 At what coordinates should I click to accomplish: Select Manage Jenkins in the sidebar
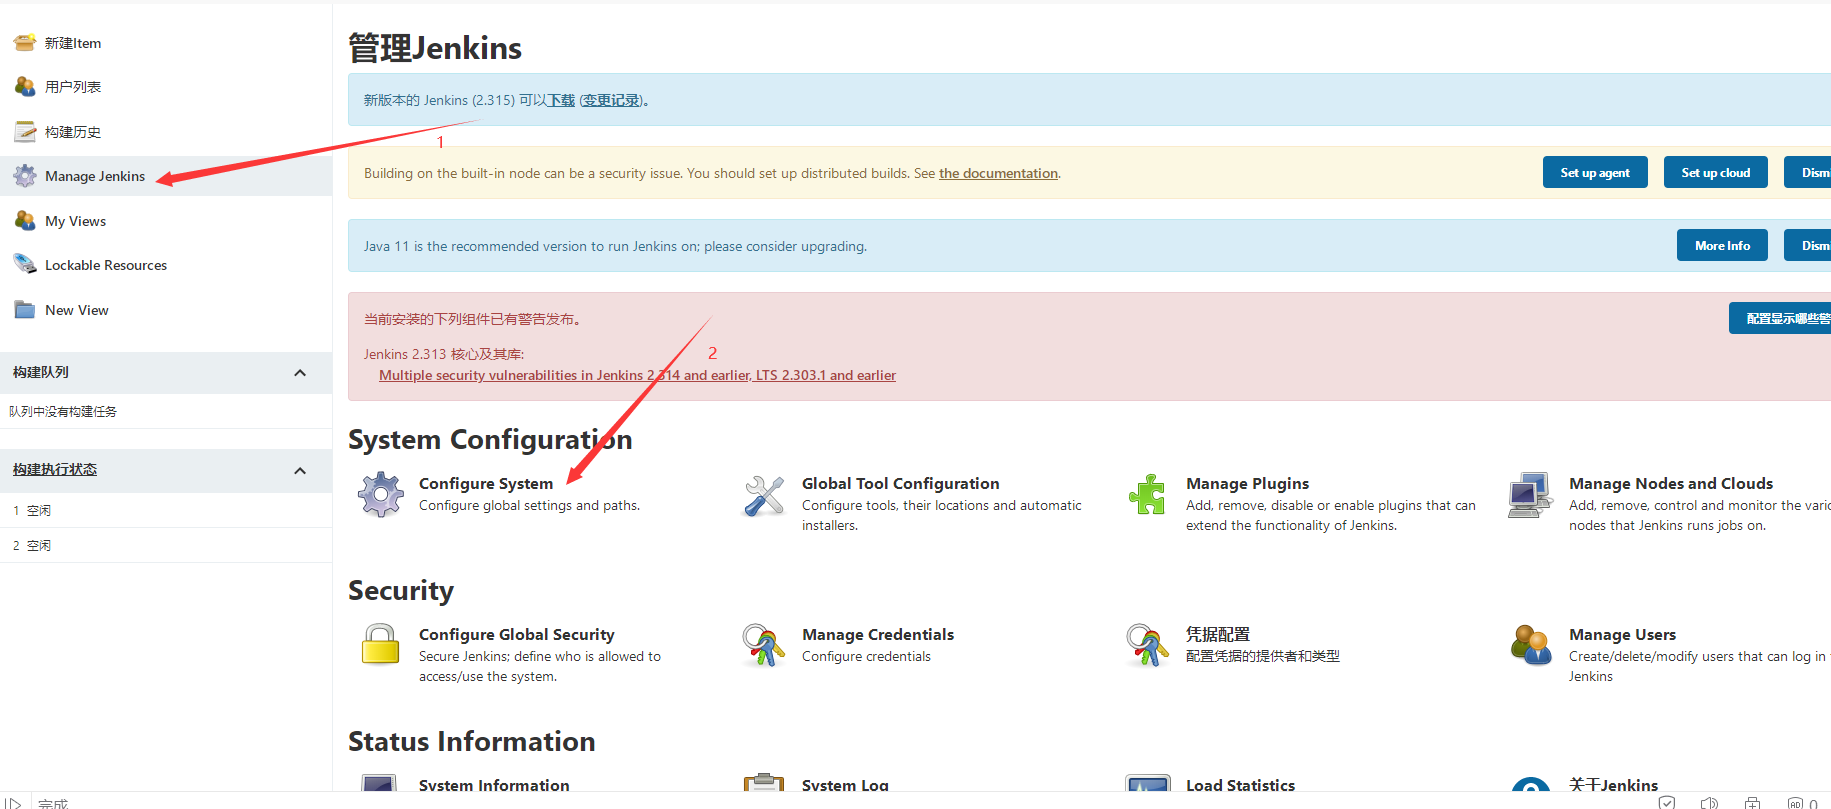(x=95, y=176)
